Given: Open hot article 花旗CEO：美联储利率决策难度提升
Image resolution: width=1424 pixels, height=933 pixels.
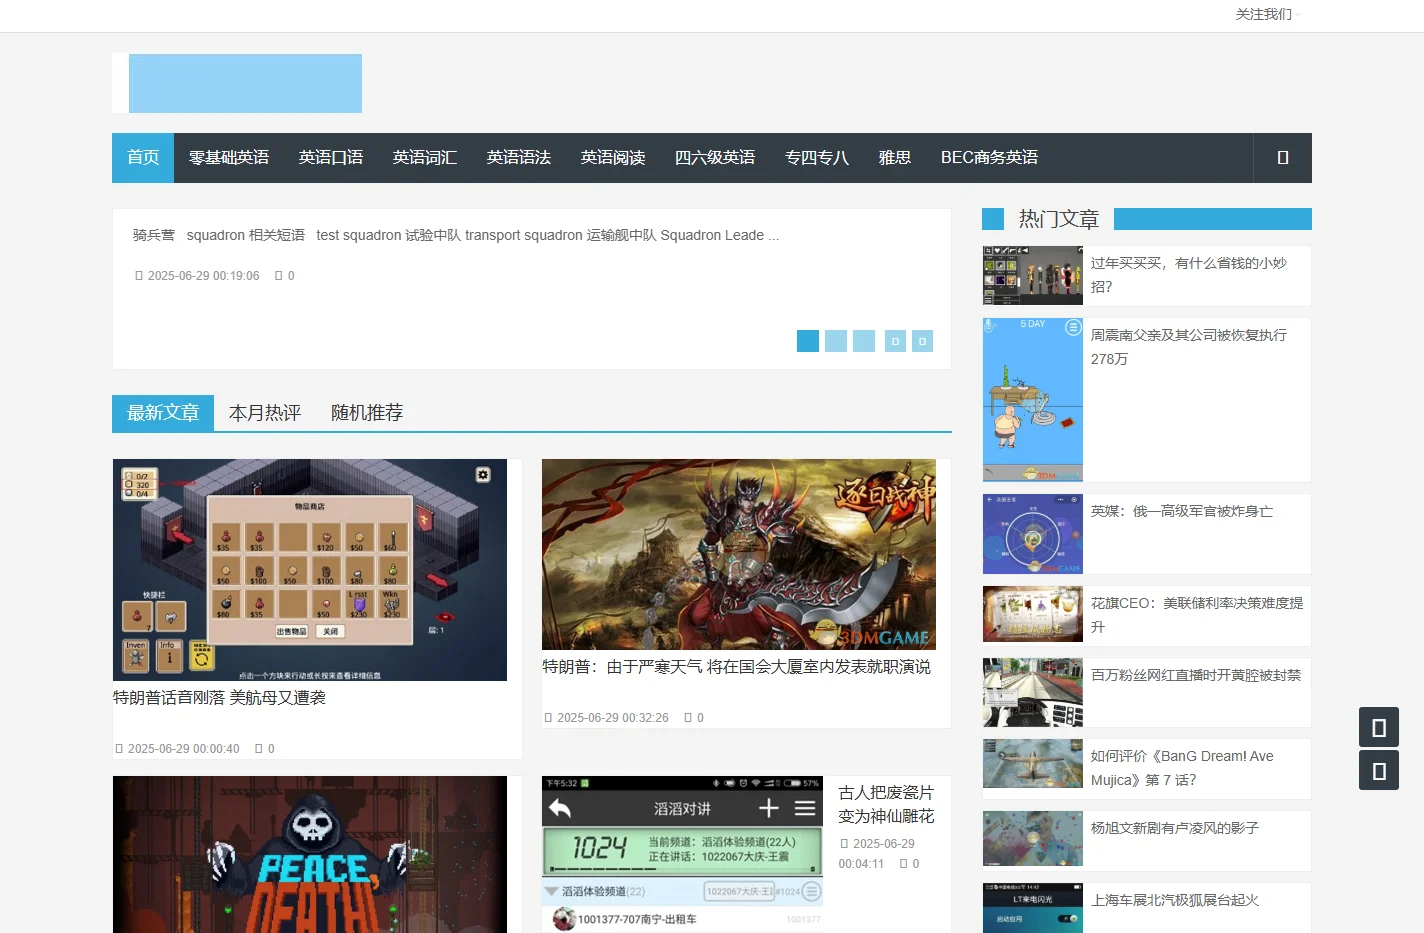Looking at the screenshot, I should [x=1197, y=615].
